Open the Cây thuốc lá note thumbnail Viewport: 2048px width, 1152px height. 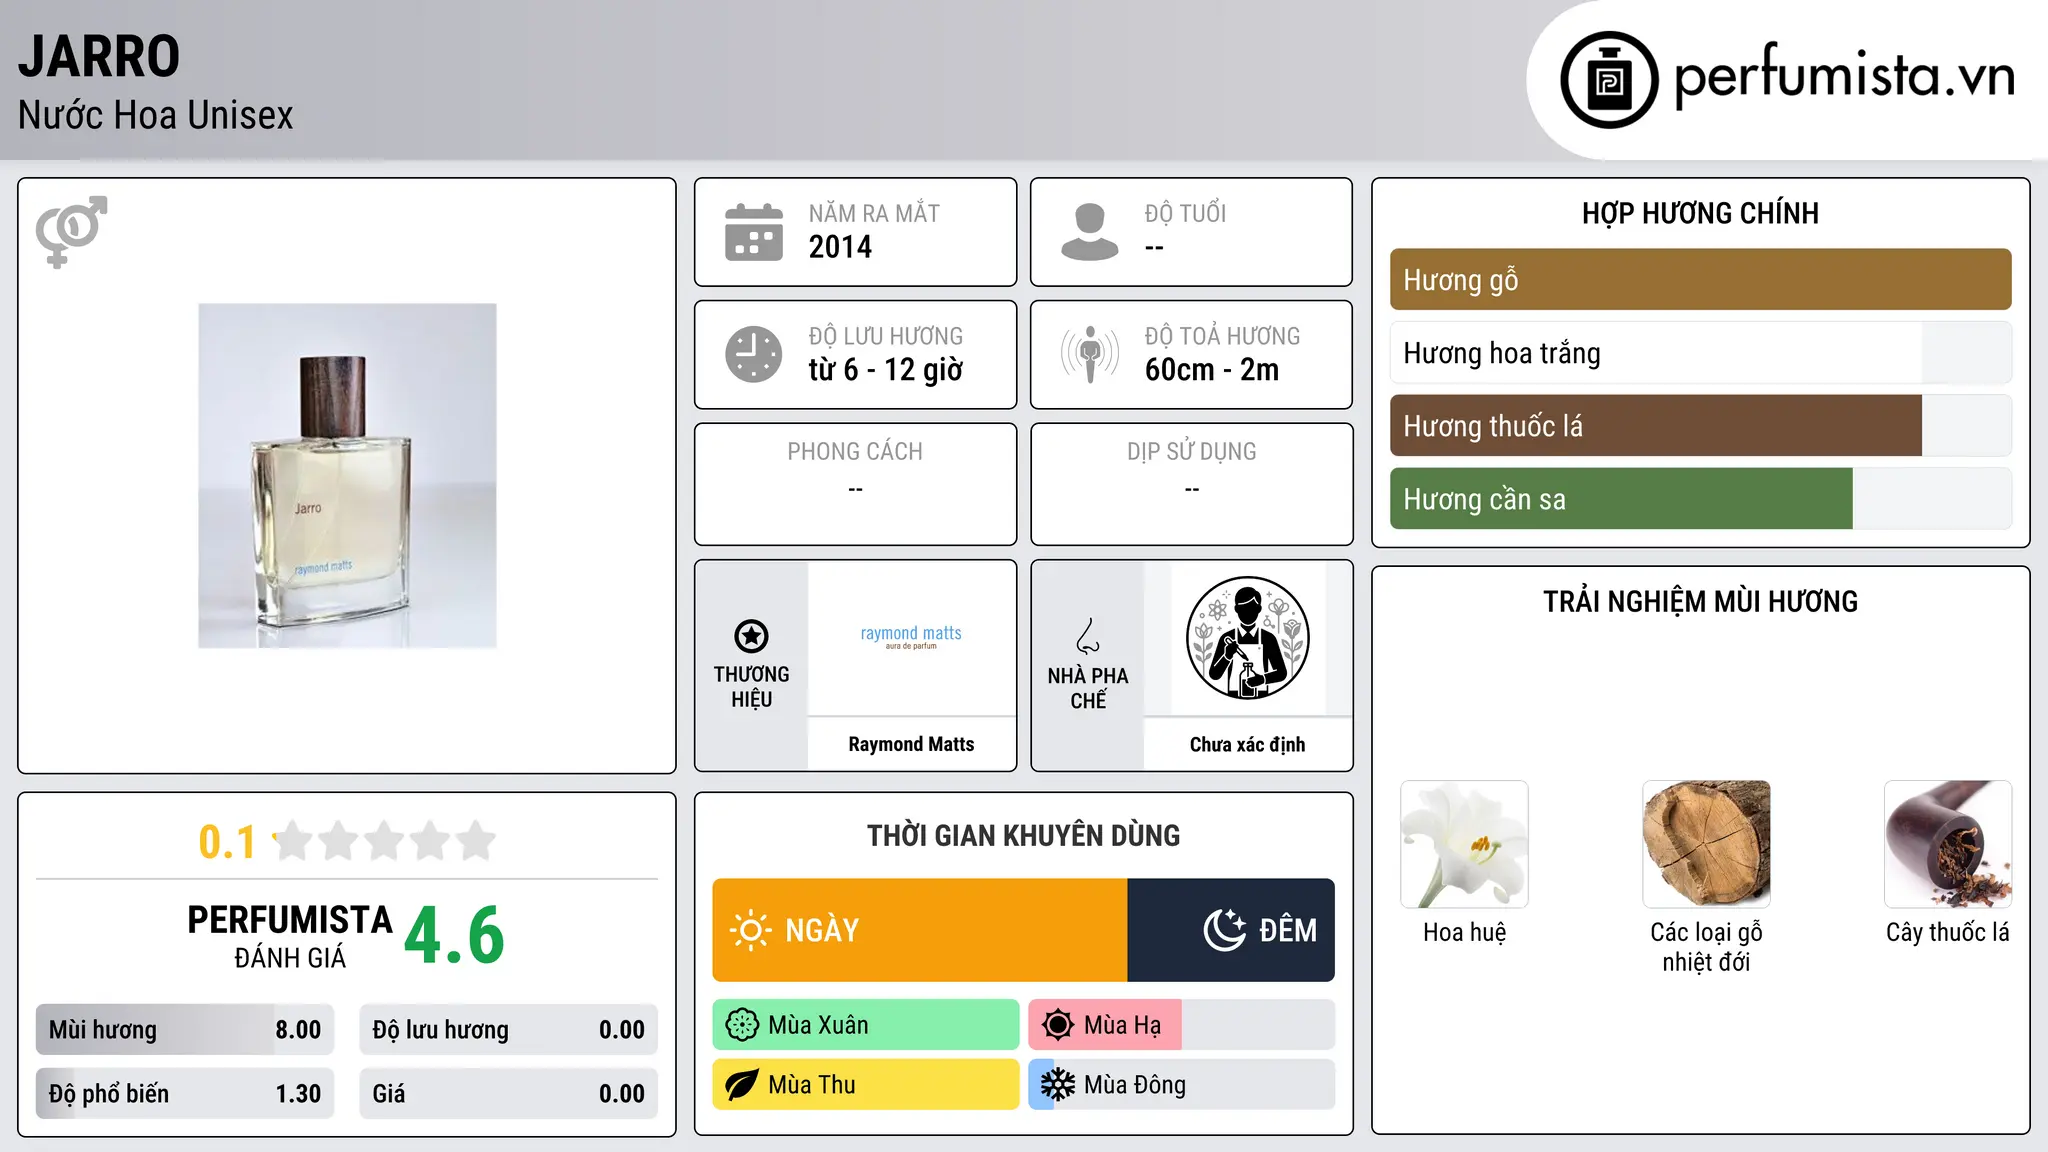pos(1948,844)
